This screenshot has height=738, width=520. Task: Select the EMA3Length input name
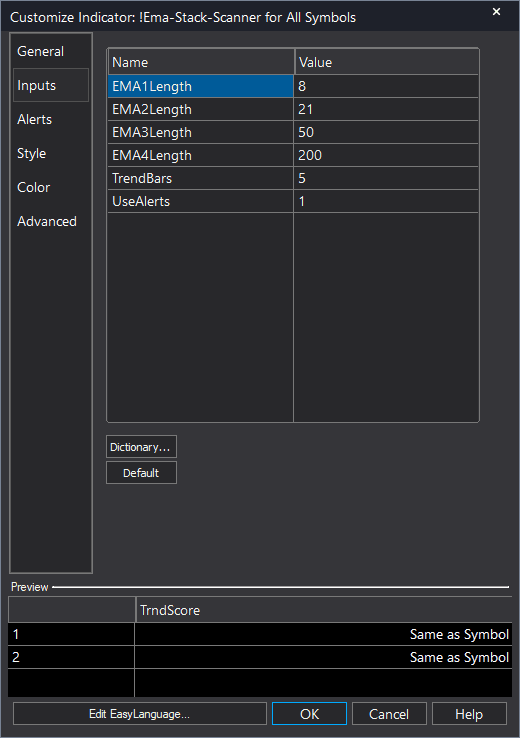coord(200,132)
